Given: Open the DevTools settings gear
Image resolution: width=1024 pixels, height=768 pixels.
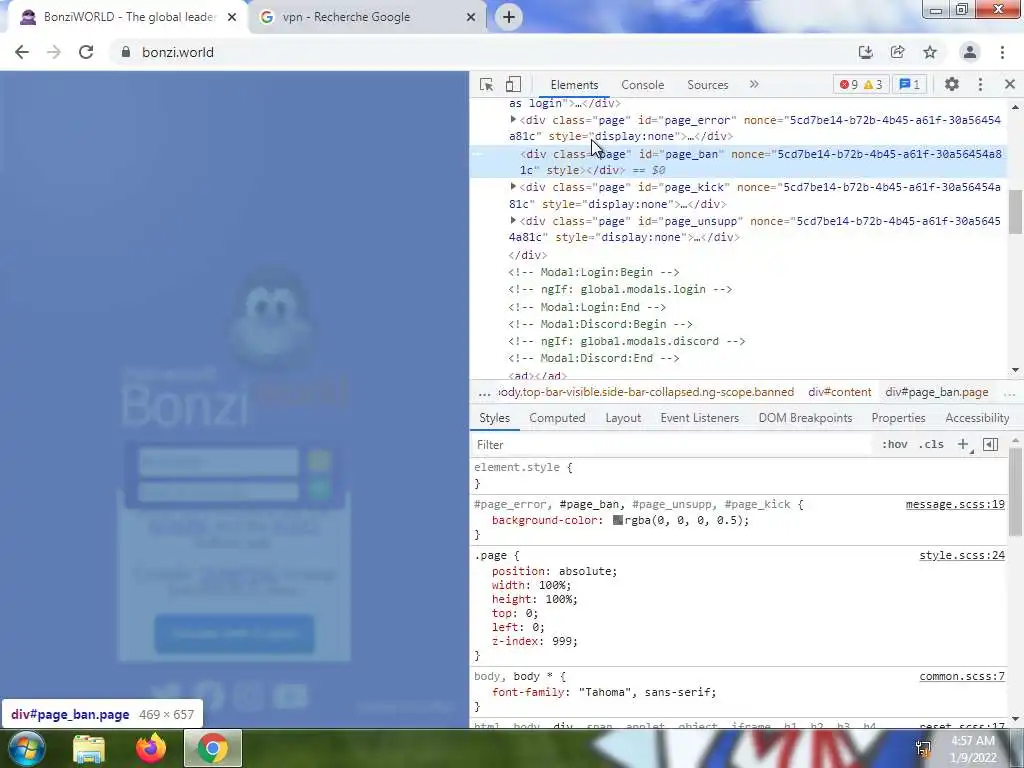Looking at the screenshot, I should [952, 84].
